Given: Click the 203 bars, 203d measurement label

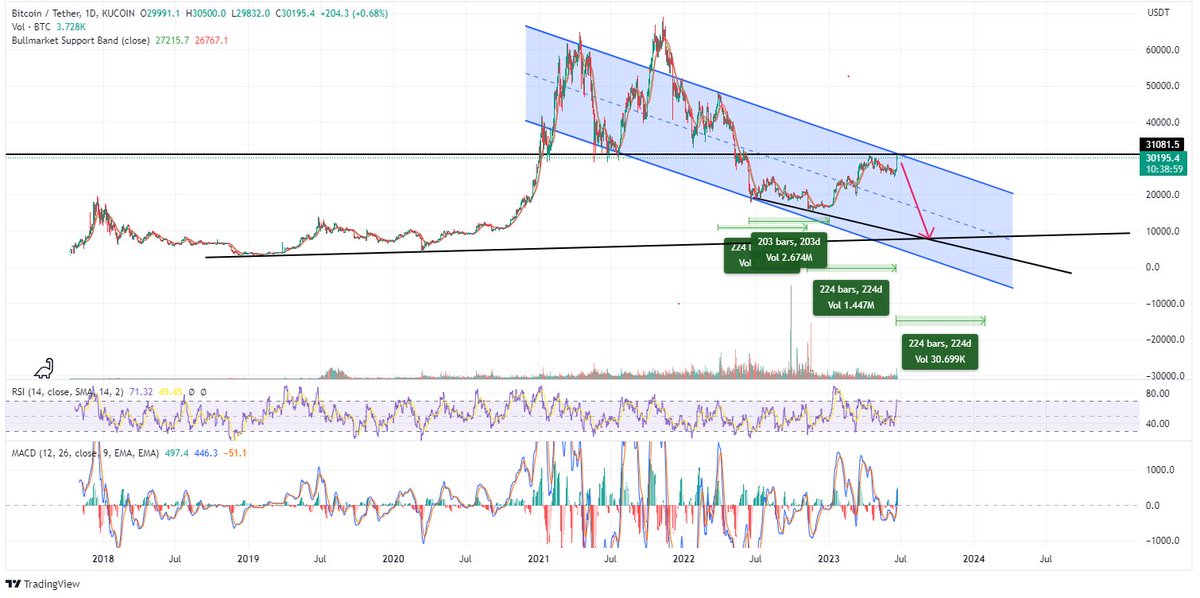Looking at the screenshot, I should pos(789,248).
